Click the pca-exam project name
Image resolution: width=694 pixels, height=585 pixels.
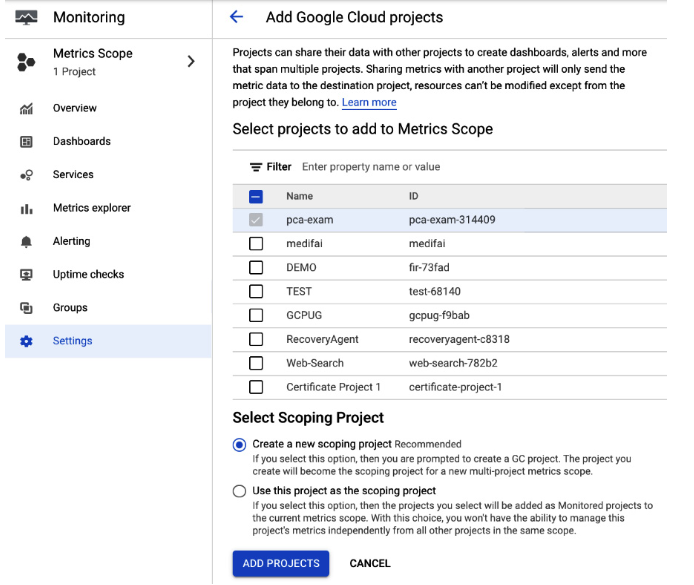tap(310, 220)
